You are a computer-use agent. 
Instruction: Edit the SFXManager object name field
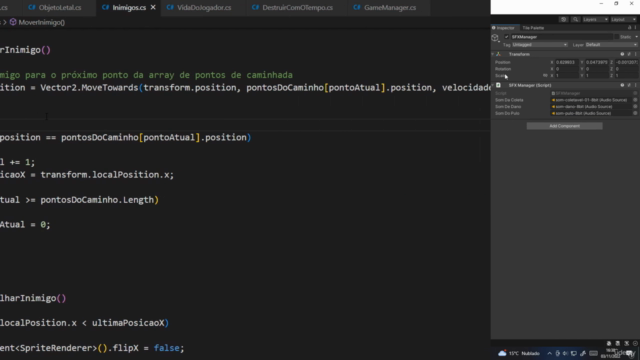pos(562,37)
